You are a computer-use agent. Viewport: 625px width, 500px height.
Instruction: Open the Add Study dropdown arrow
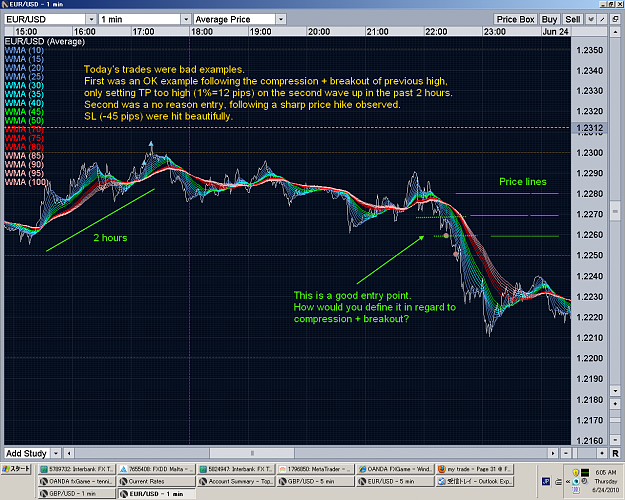click(x=56, y=453)
